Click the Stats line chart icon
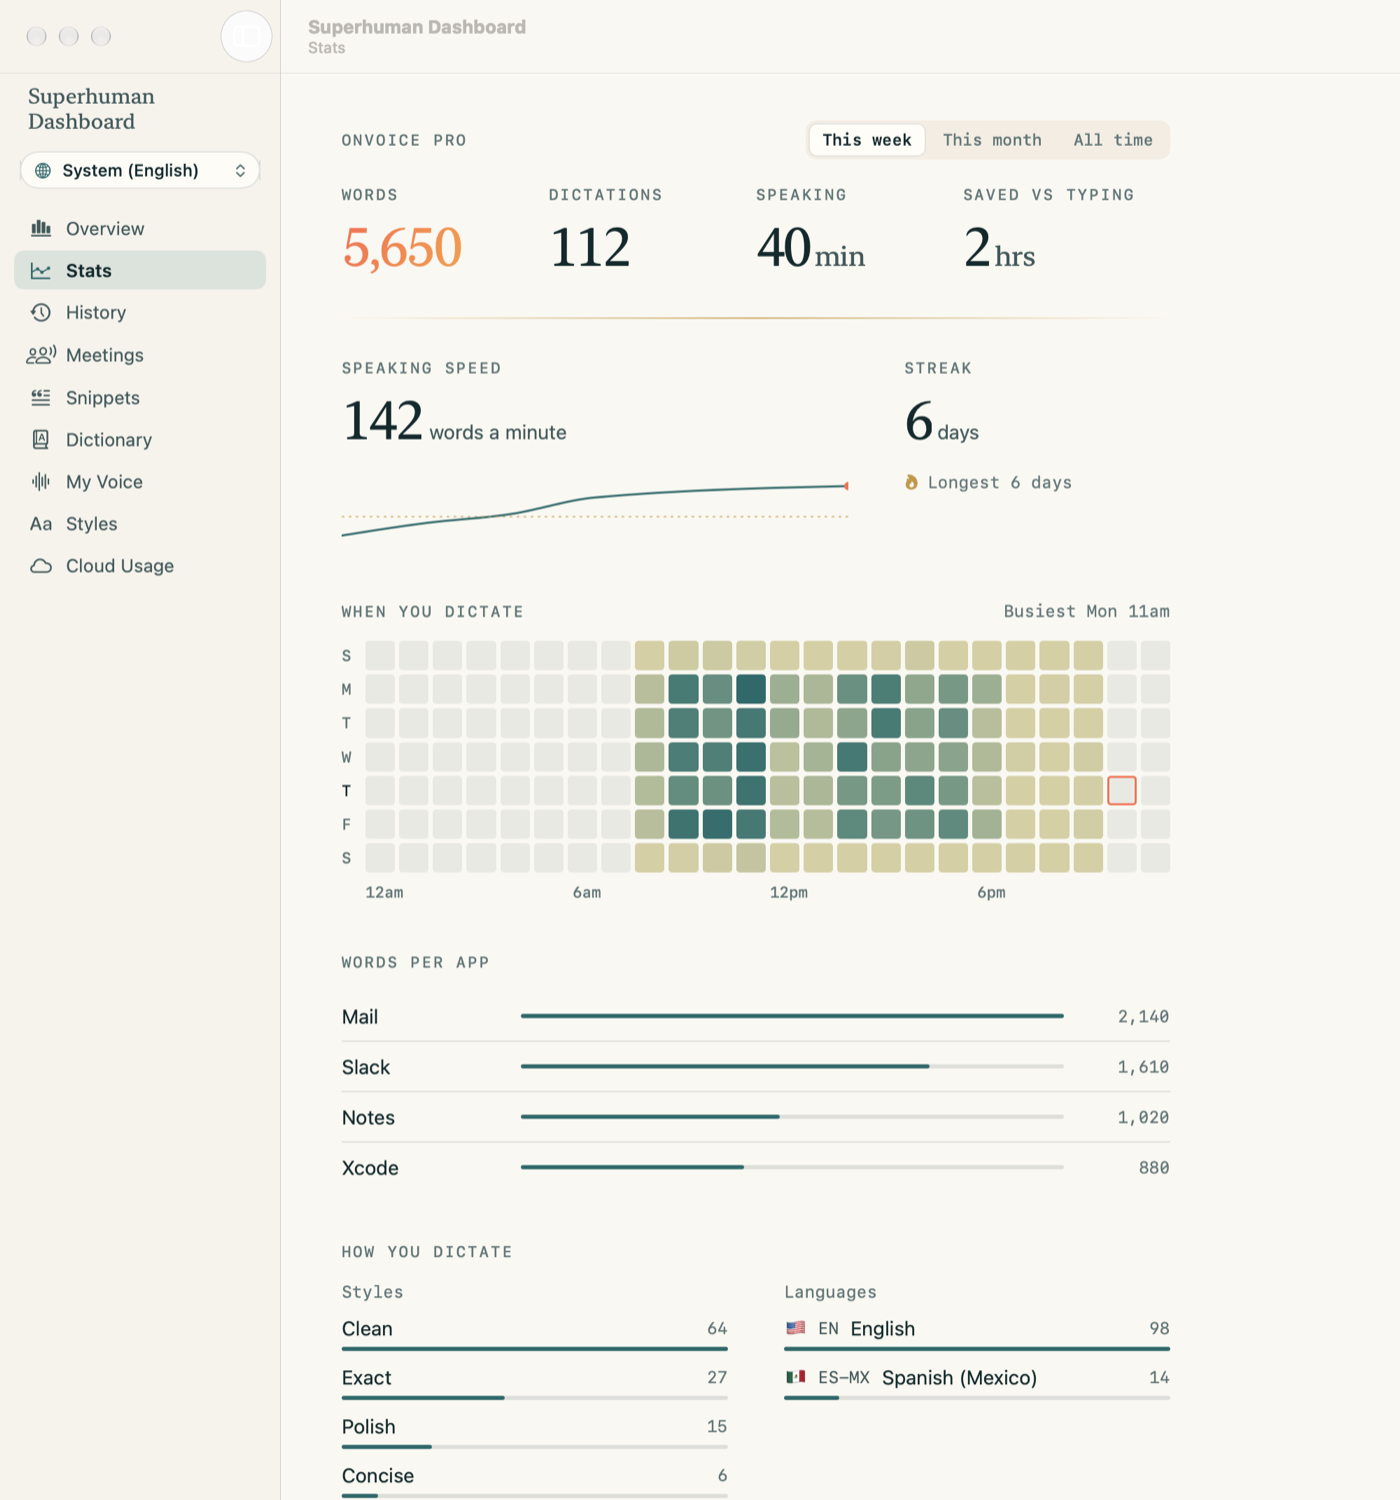 (x=41, y=271)
